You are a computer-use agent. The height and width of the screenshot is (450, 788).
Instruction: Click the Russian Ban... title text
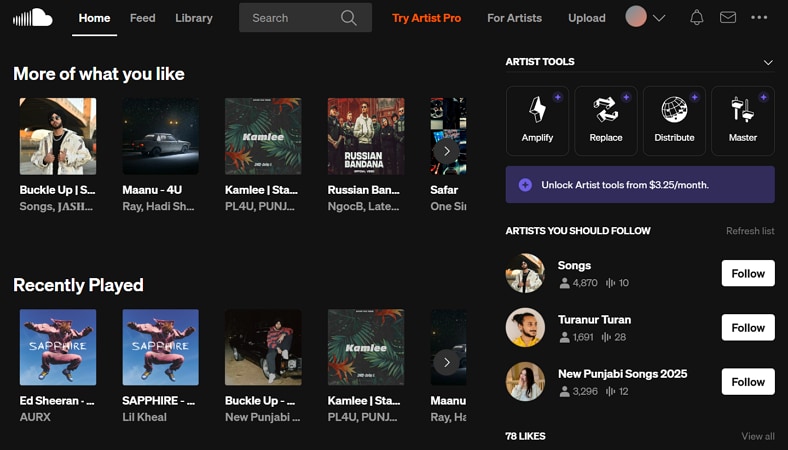[x=364, y=190]
